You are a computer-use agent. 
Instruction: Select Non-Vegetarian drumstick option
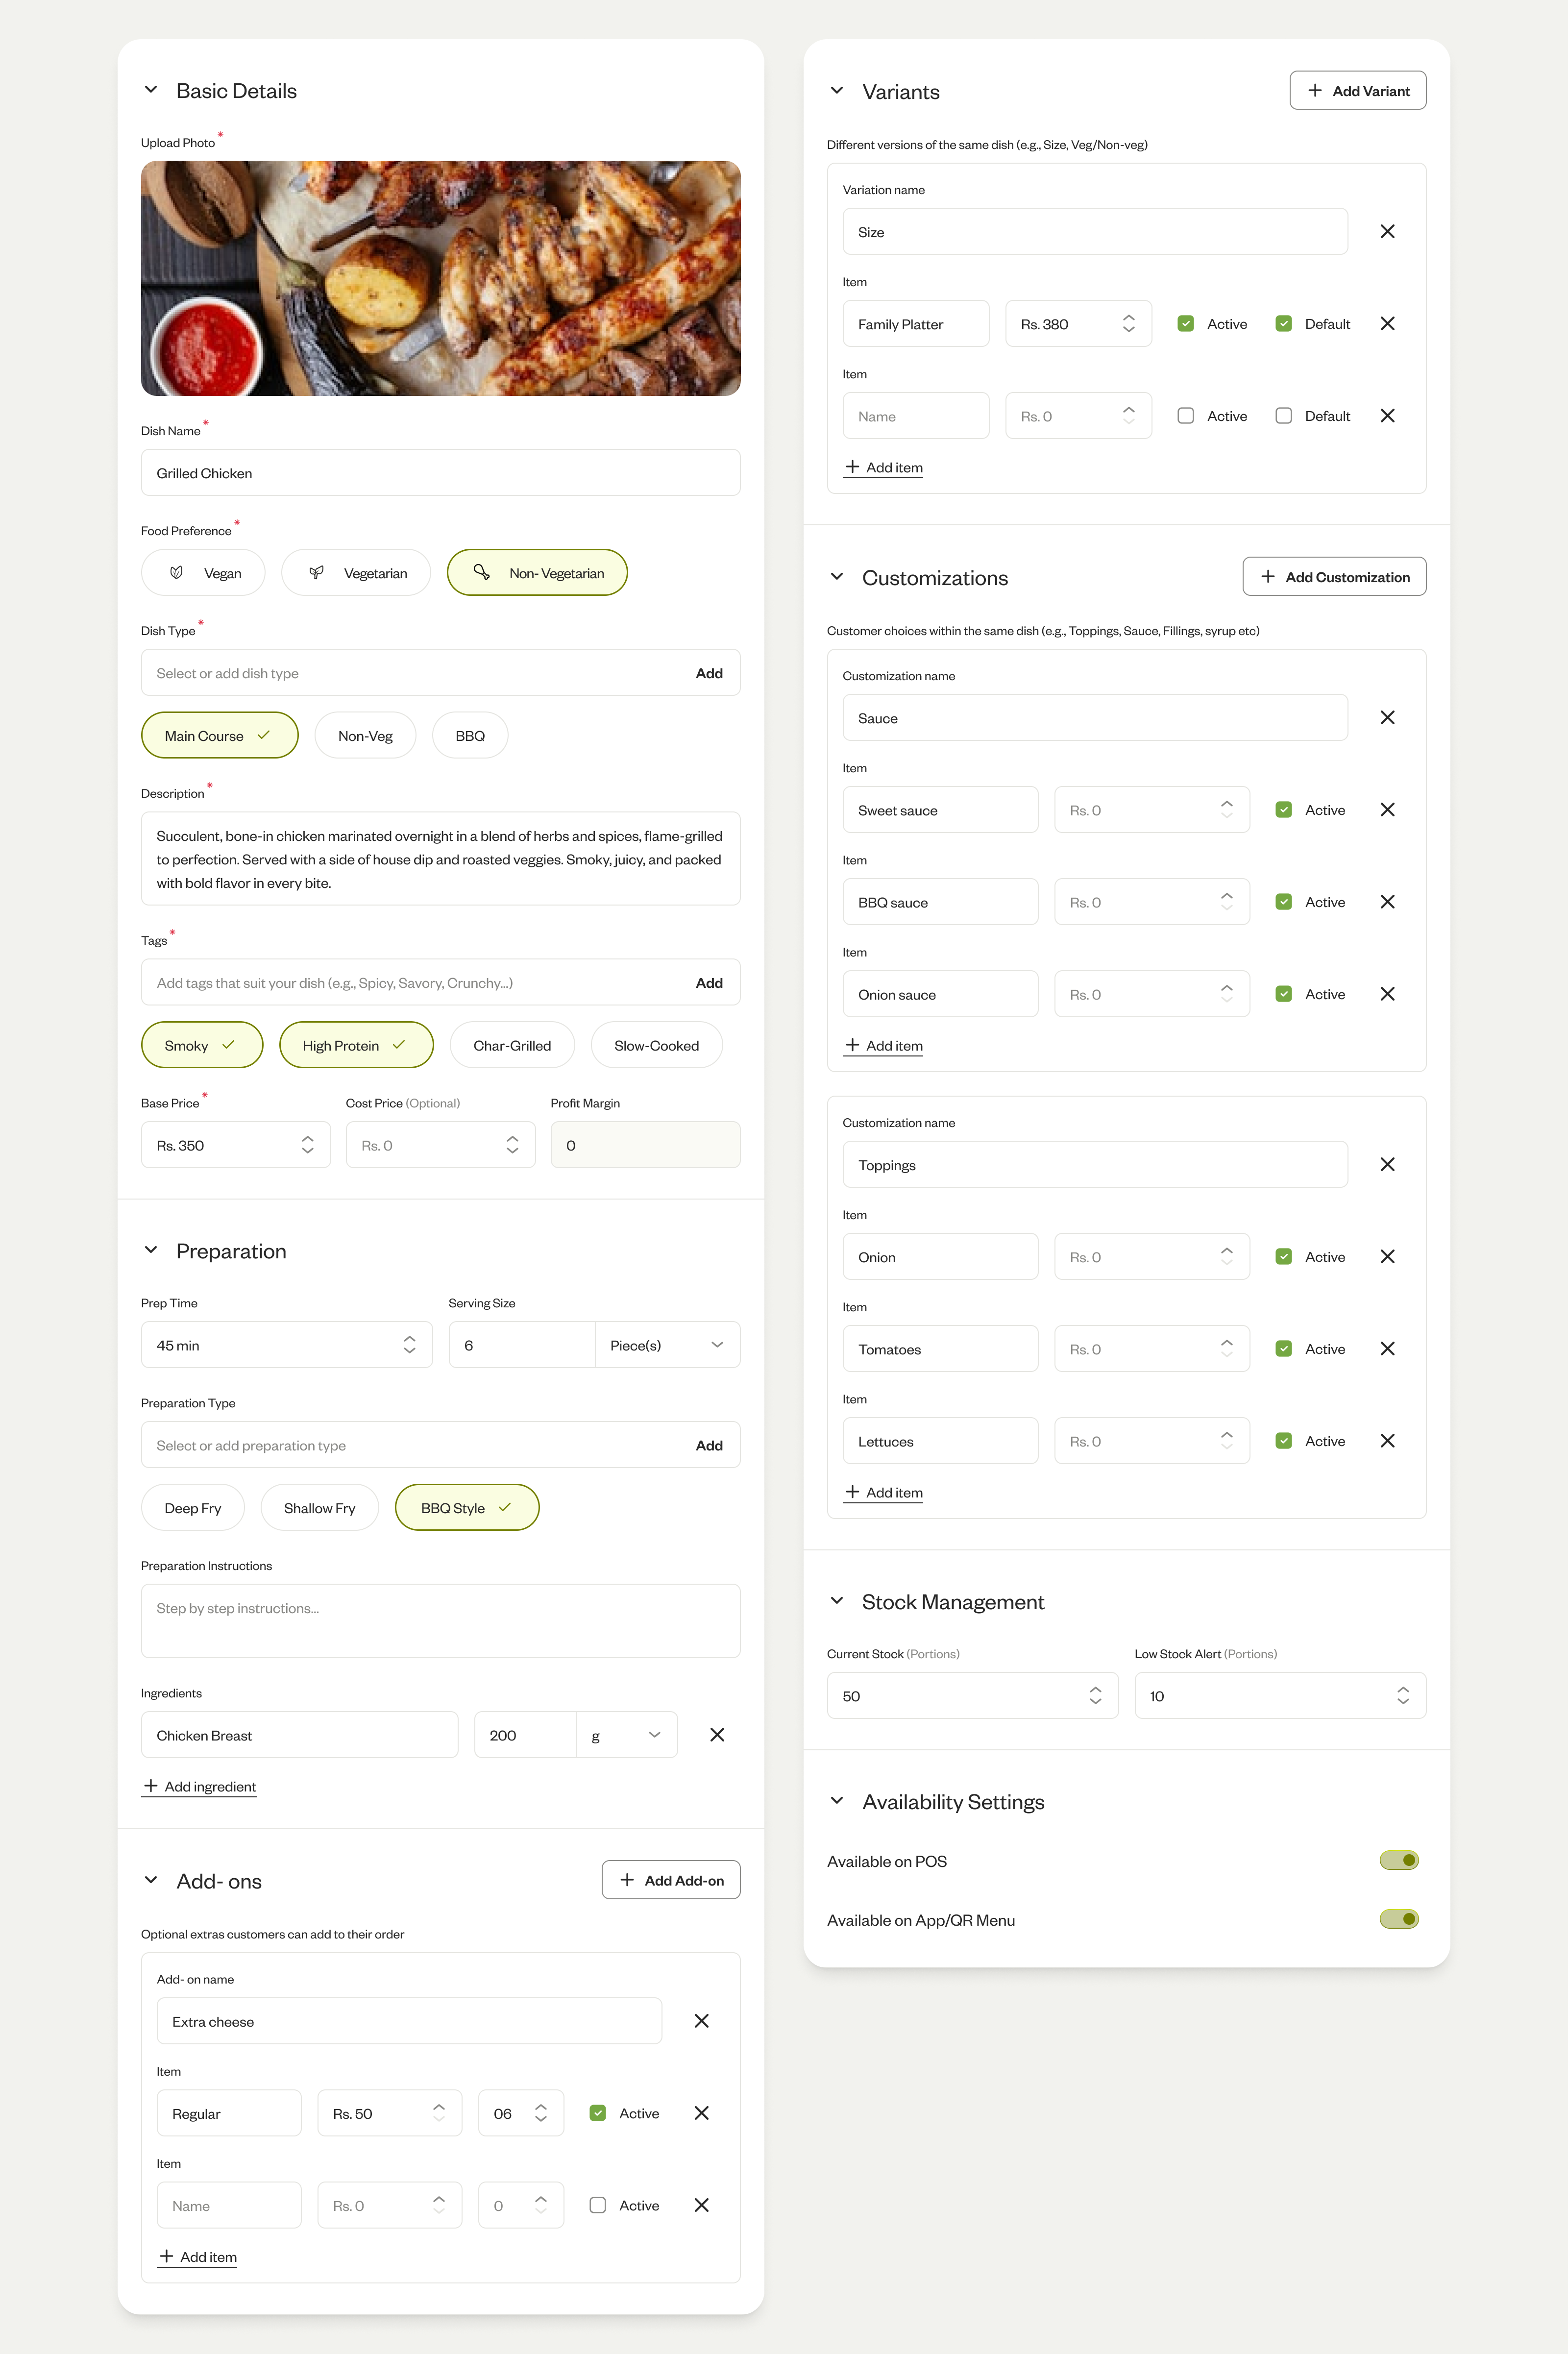537,573
